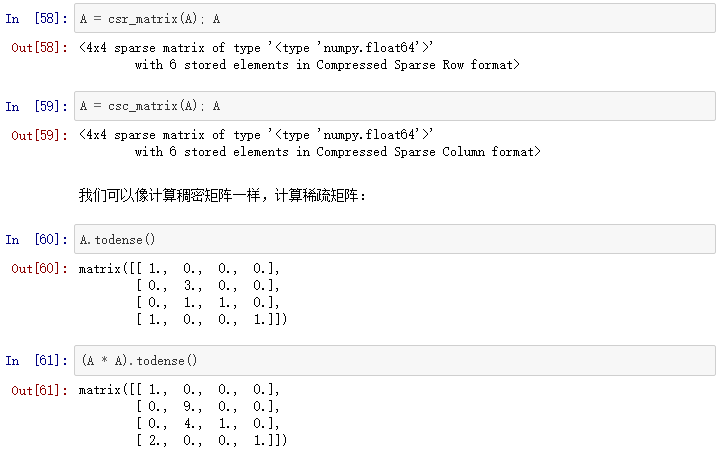The width and height of the screenshot is (722, 451).
Task: Click the Compressed Sparse Column format output line
Action: (337, 152)
